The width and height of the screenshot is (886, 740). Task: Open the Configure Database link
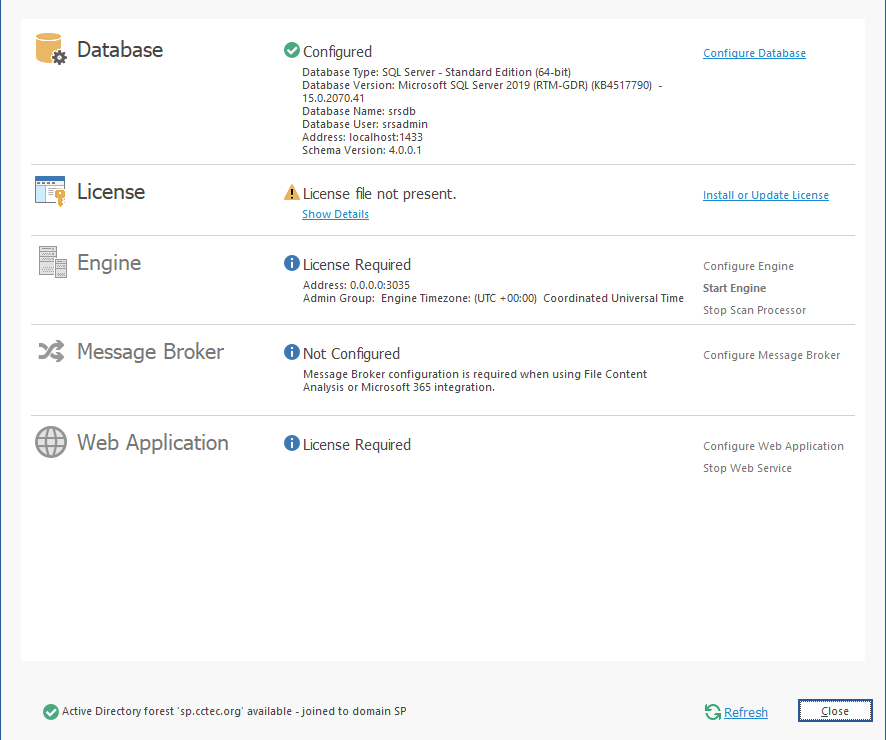[754, 53]
